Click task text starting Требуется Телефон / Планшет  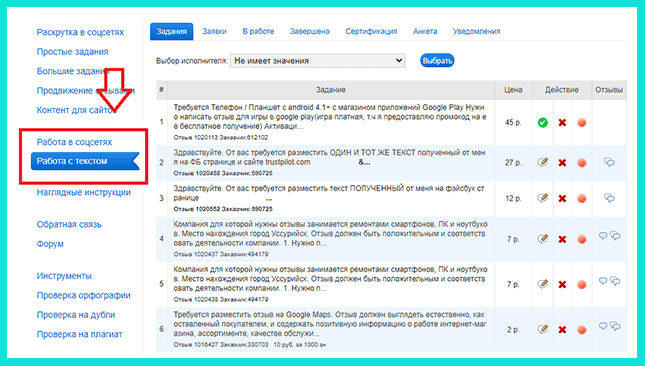coord(329,117)
